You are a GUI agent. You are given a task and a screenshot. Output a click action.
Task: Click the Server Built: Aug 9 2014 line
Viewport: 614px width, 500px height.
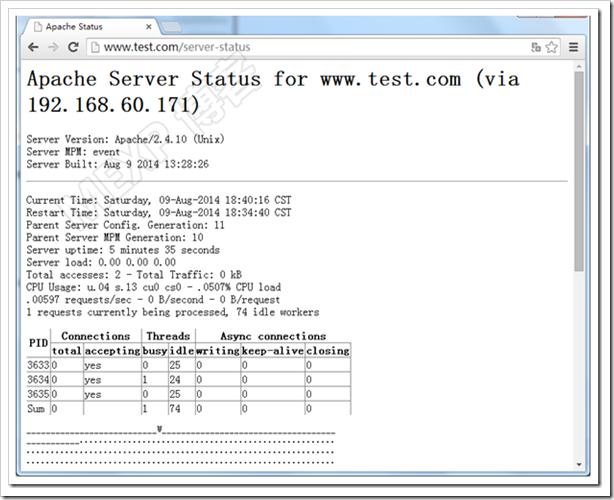coord(117,164)
